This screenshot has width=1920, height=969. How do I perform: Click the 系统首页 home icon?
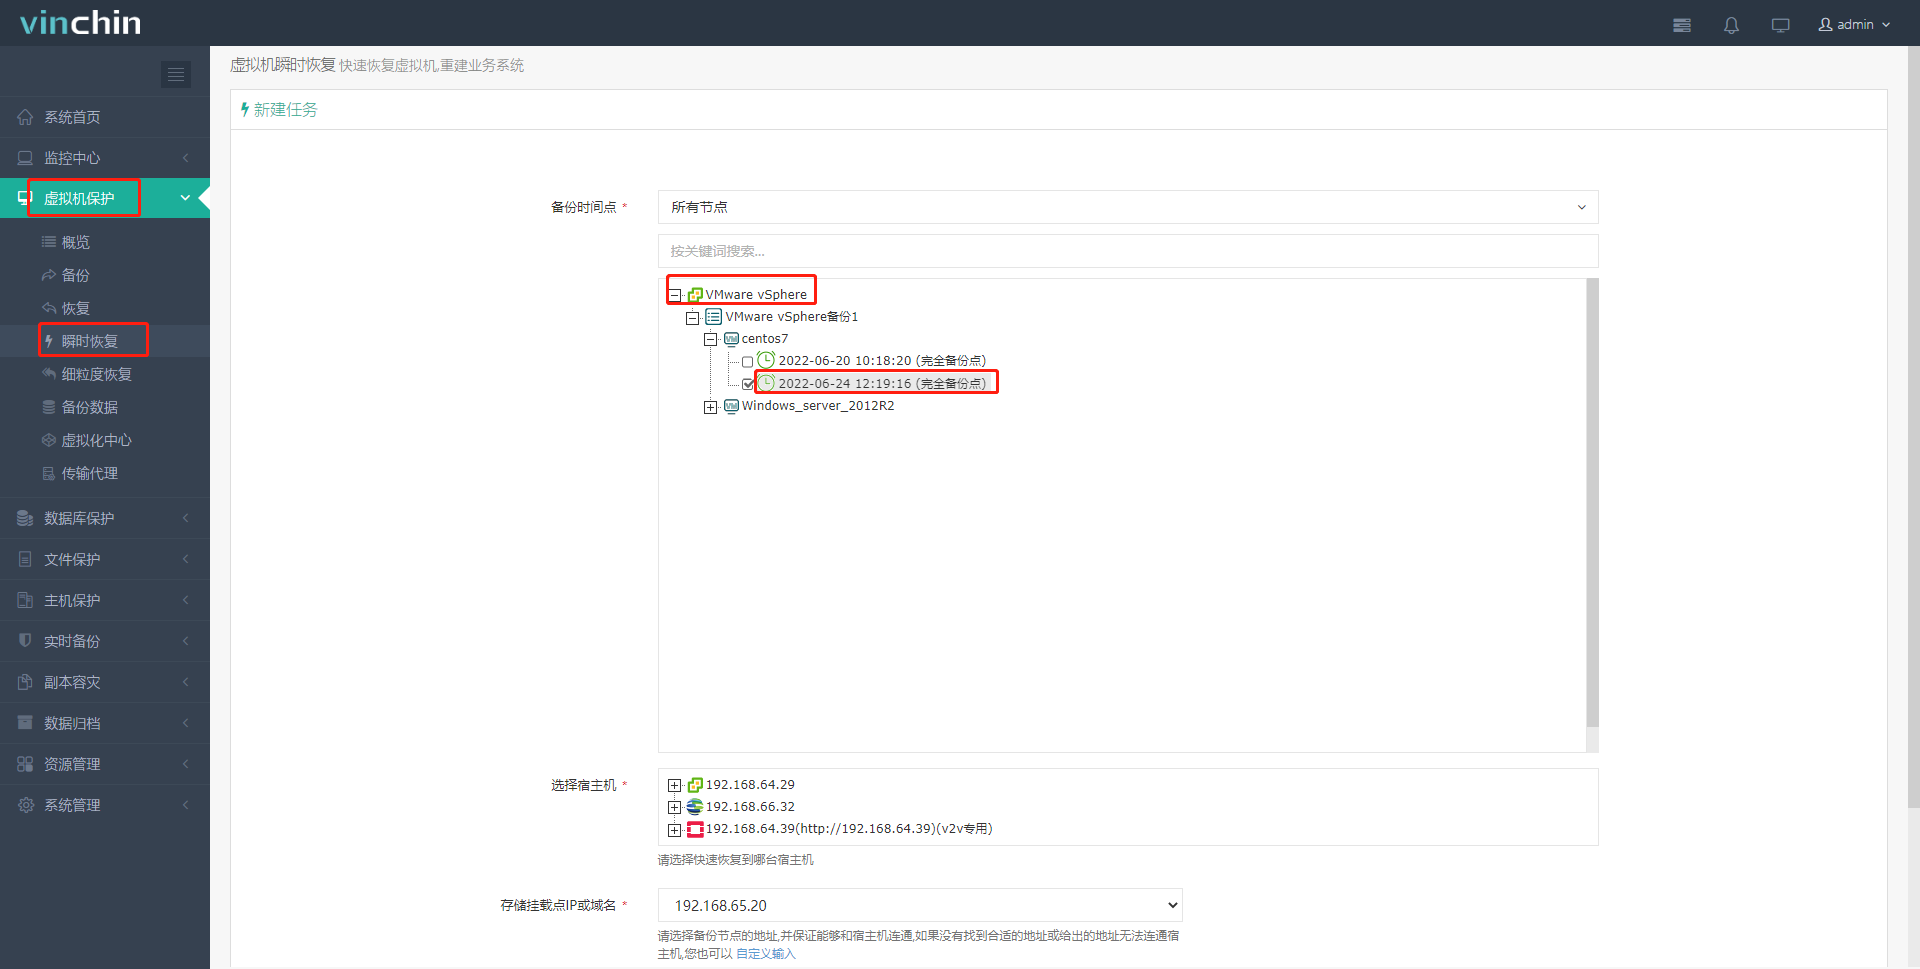[25, 117]
